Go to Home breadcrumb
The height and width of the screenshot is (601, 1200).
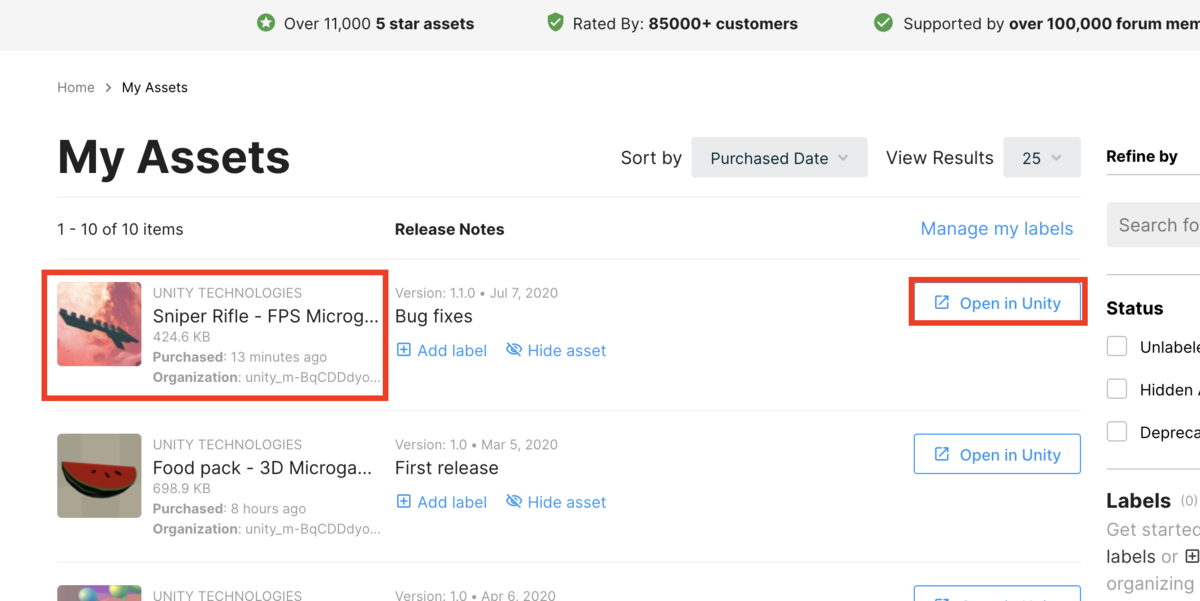pos(76,87)
